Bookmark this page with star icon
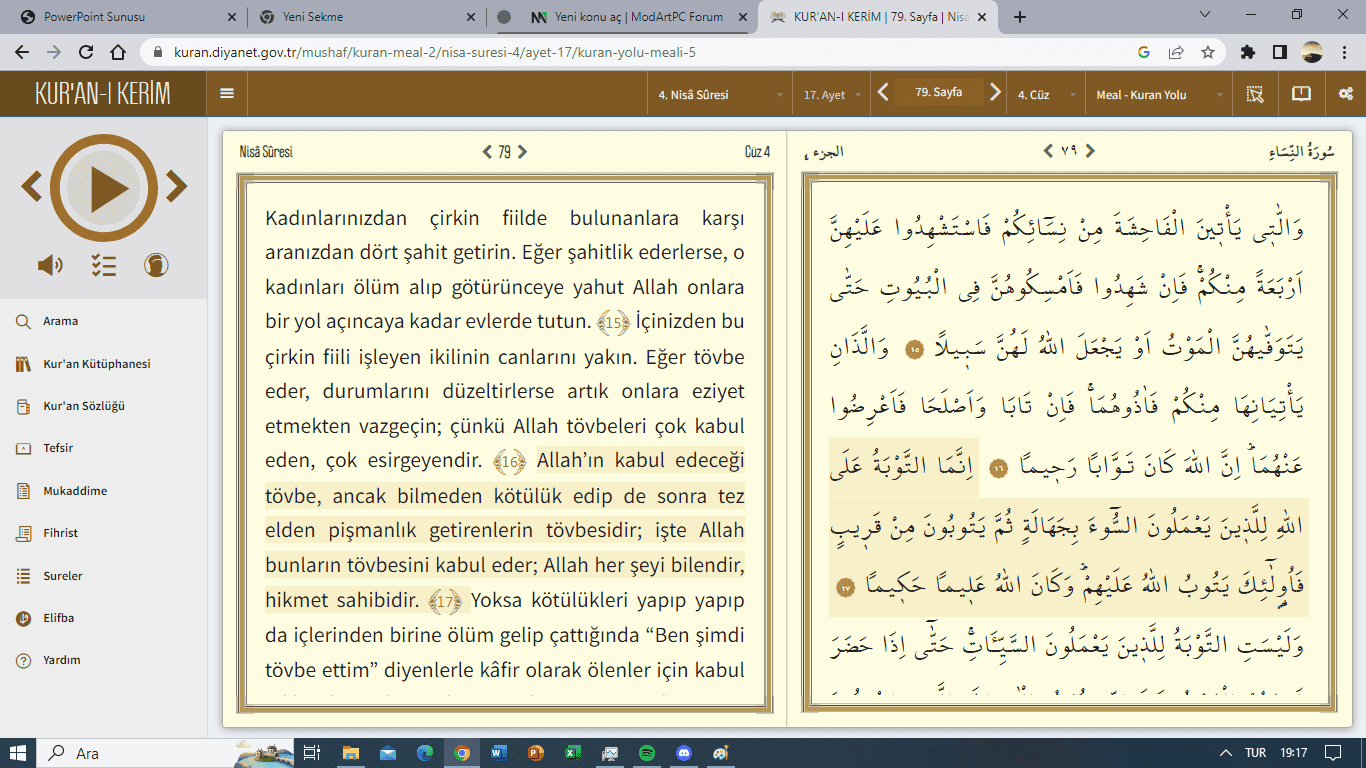1366x768 pixels. coord(1208,52)
